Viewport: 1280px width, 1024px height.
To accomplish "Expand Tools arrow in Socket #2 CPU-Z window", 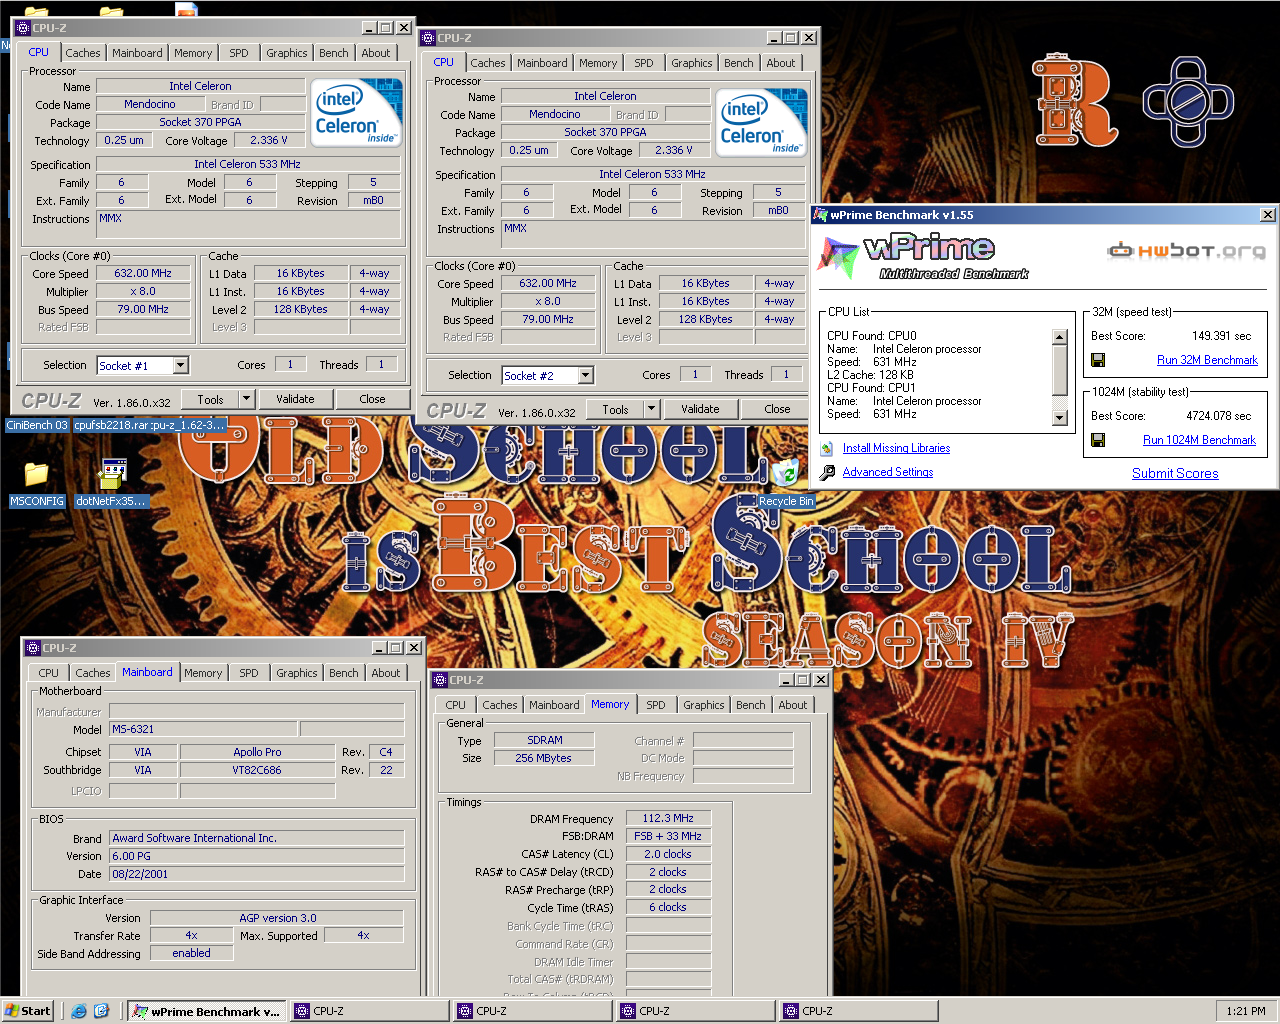I will (x=651, y=408).
